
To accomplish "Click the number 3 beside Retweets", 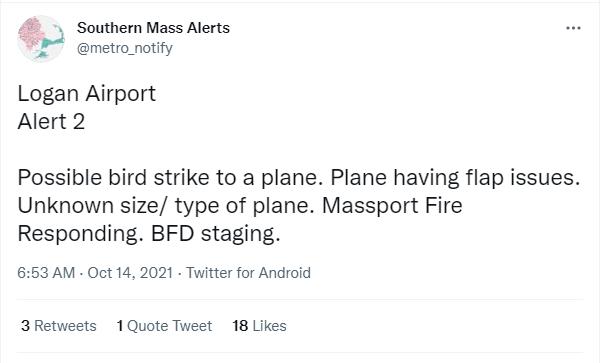I will [x=25, y=326].
